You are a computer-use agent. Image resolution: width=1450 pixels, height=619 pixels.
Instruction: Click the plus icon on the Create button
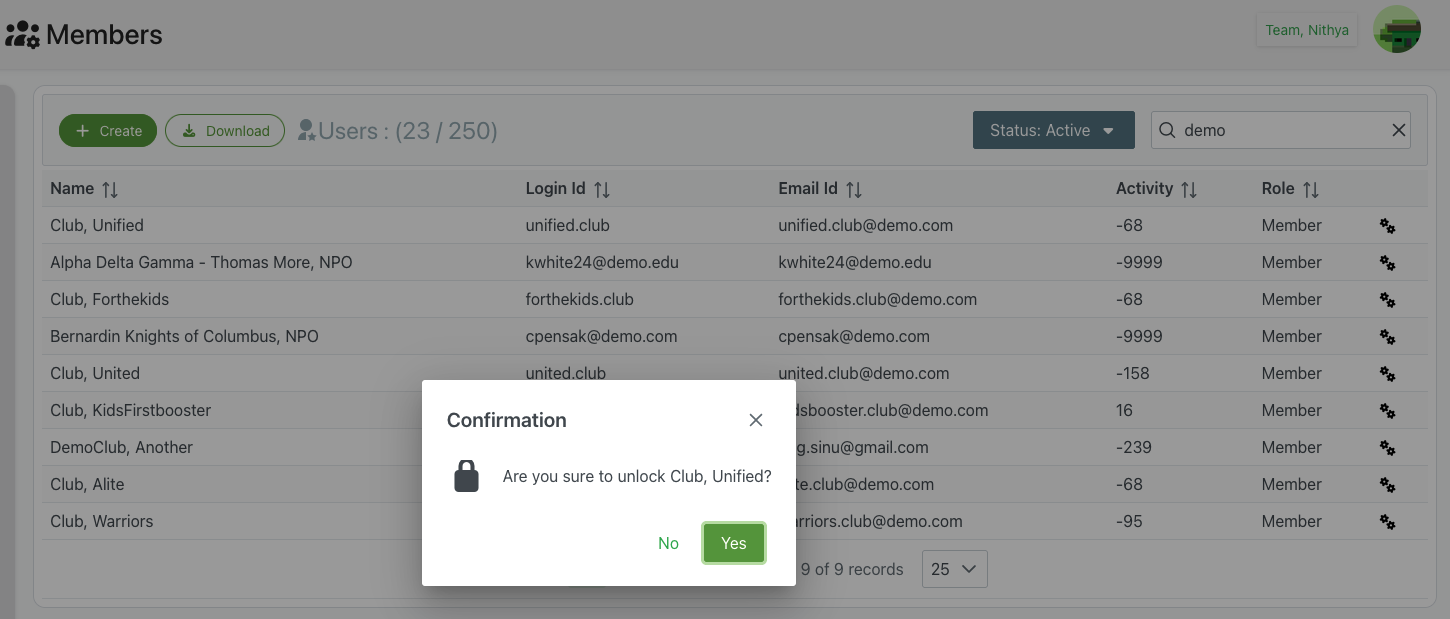pos(82,130)
